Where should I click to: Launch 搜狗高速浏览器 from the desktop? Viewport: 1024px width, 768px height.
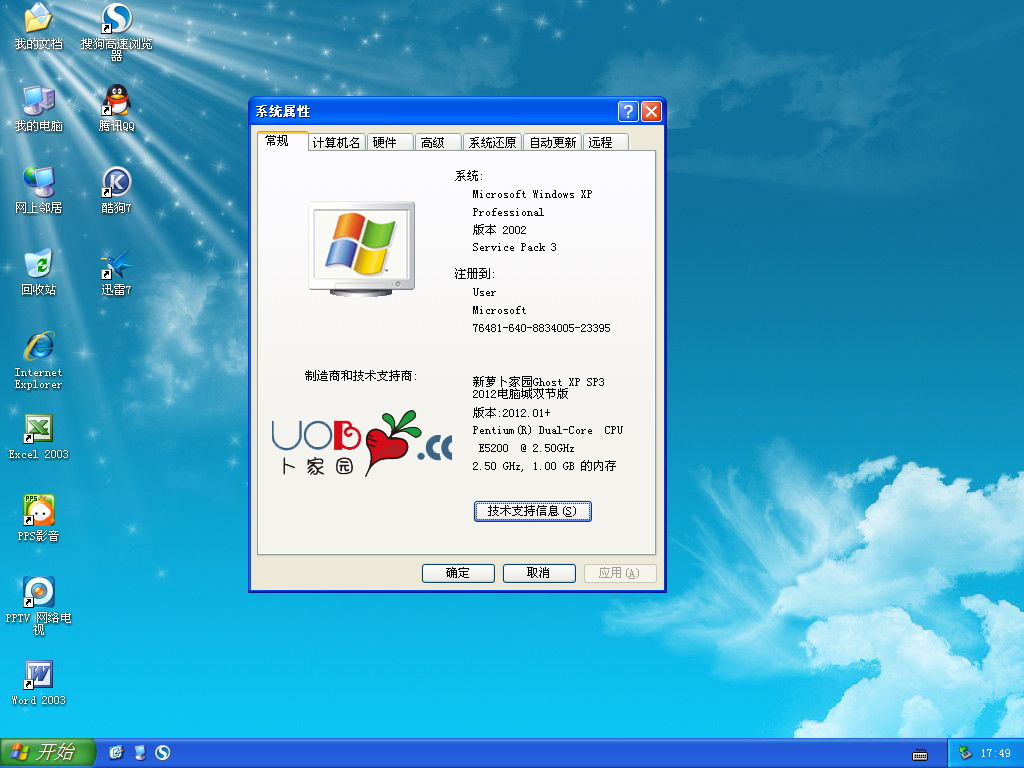[x=117, y=19]
